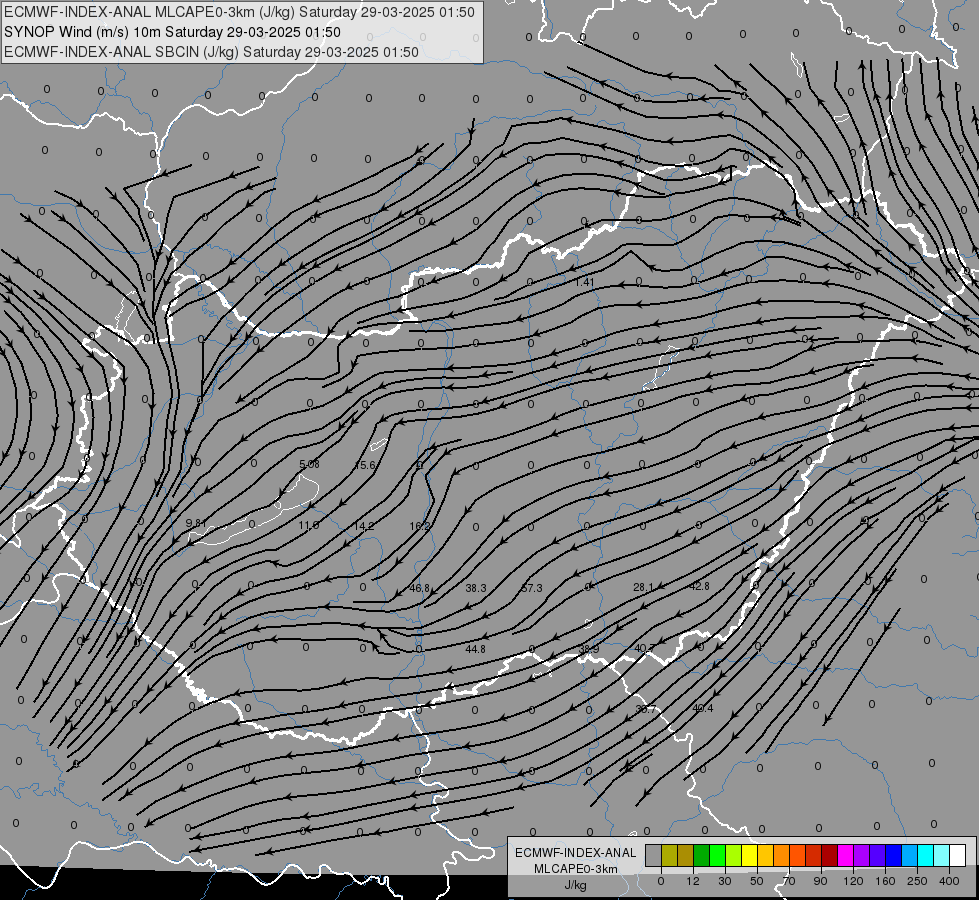Click the map value '14.2'
Screen dimensions: 979x900
363,526
